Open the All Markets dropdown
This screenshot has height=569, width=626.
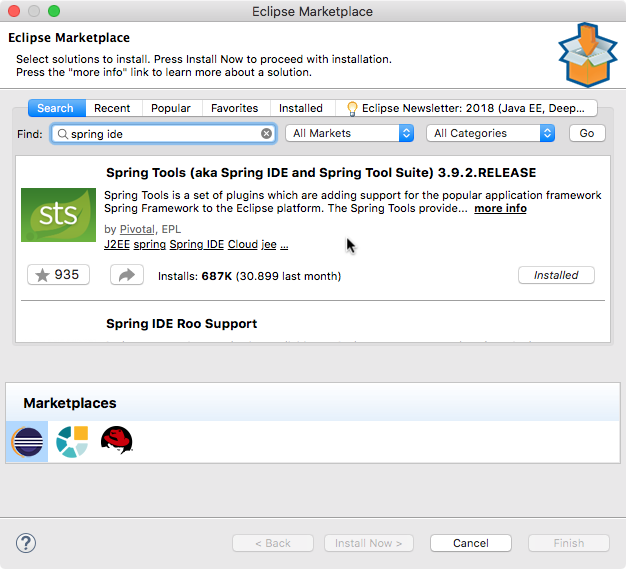[x=349, y=133]
